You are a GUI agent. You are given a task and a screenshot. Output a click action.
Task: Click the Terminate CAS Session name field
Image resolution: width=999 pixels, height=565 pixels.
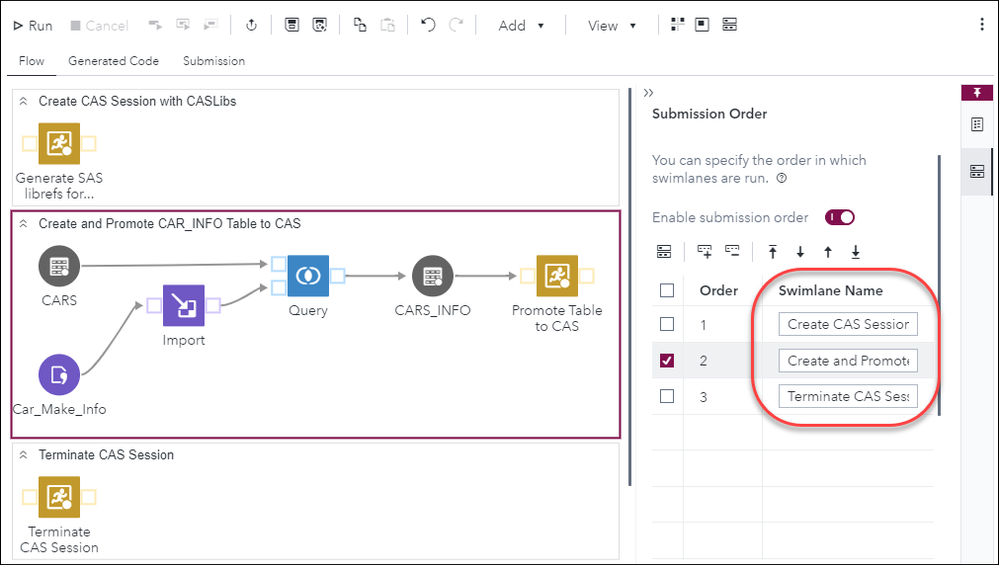tap(848, 396)
